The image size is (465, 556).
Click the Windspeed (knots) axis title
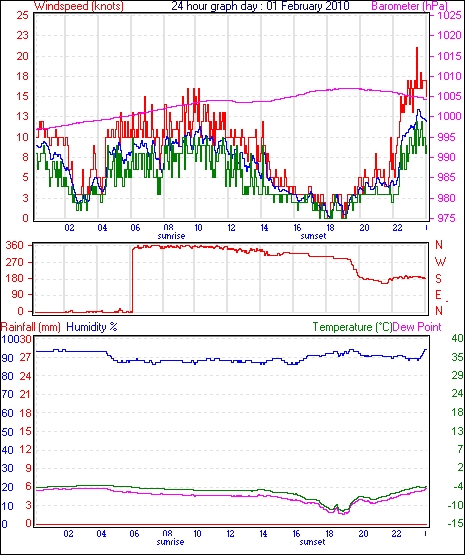coord(79,6)
